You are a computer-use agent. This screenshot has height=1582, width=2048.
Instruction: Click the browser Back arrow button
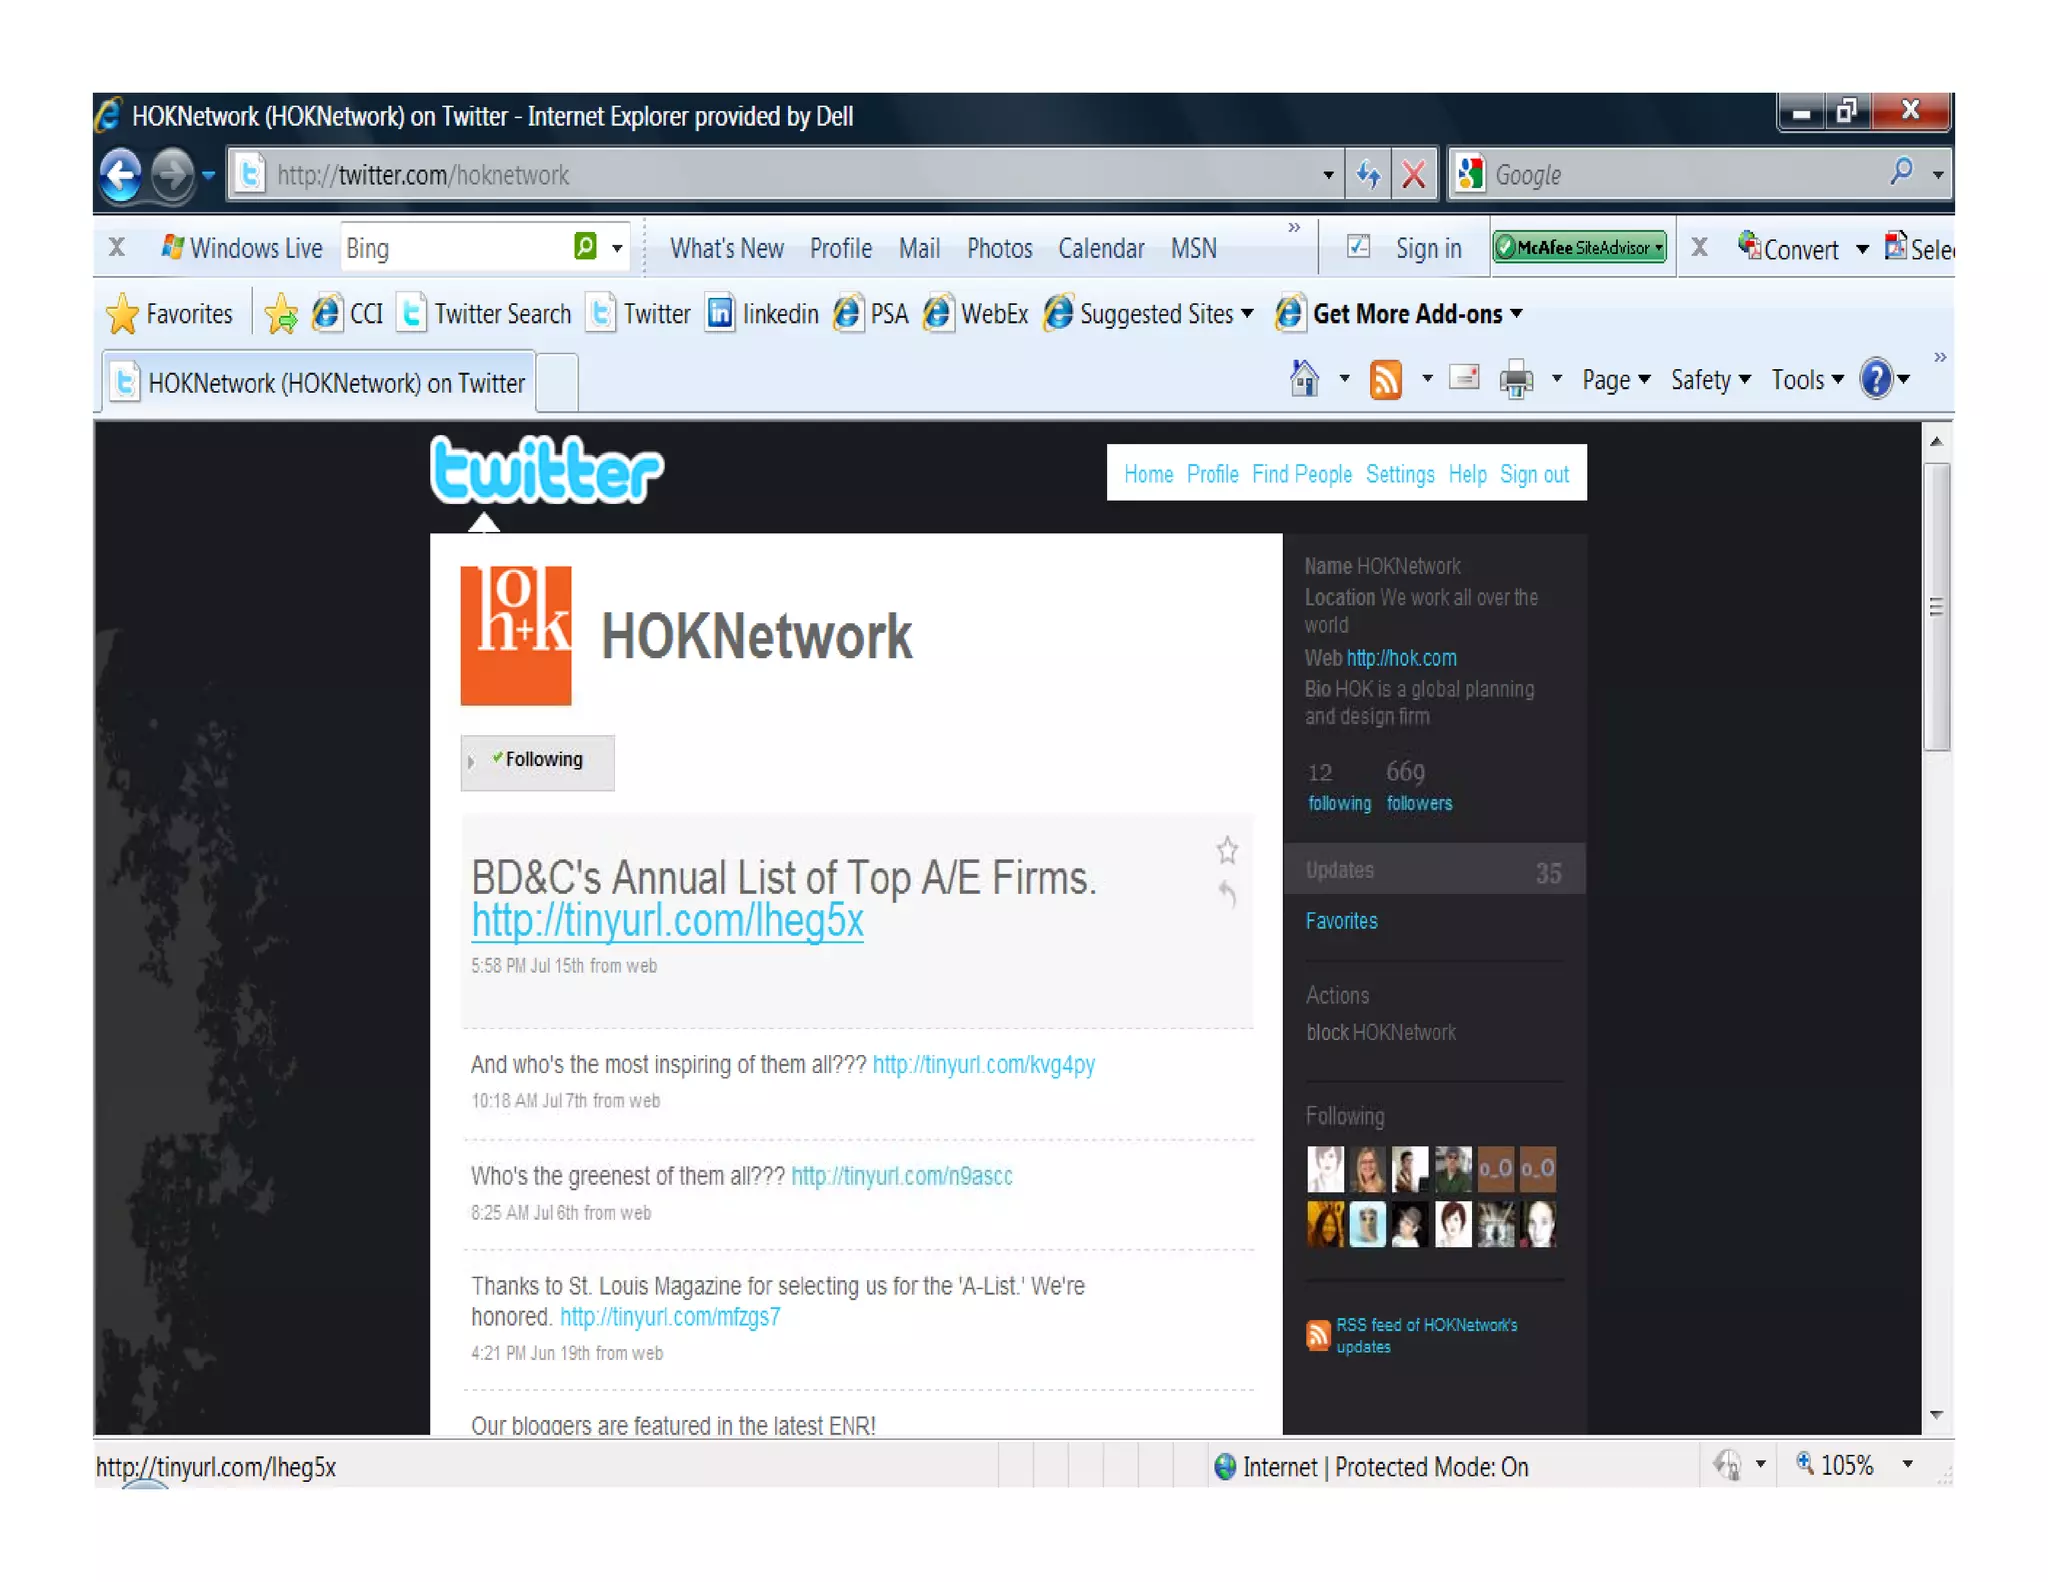(x=121, y=175)
